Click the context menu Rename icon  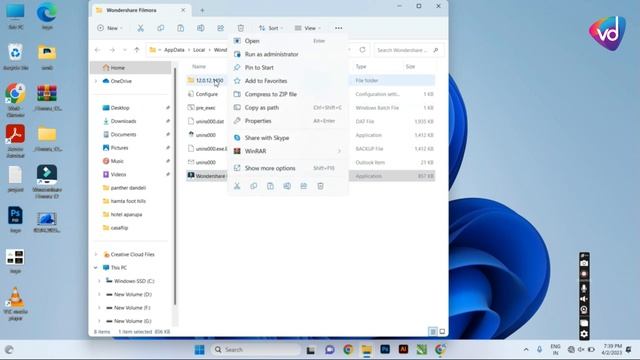pos(287,186)
